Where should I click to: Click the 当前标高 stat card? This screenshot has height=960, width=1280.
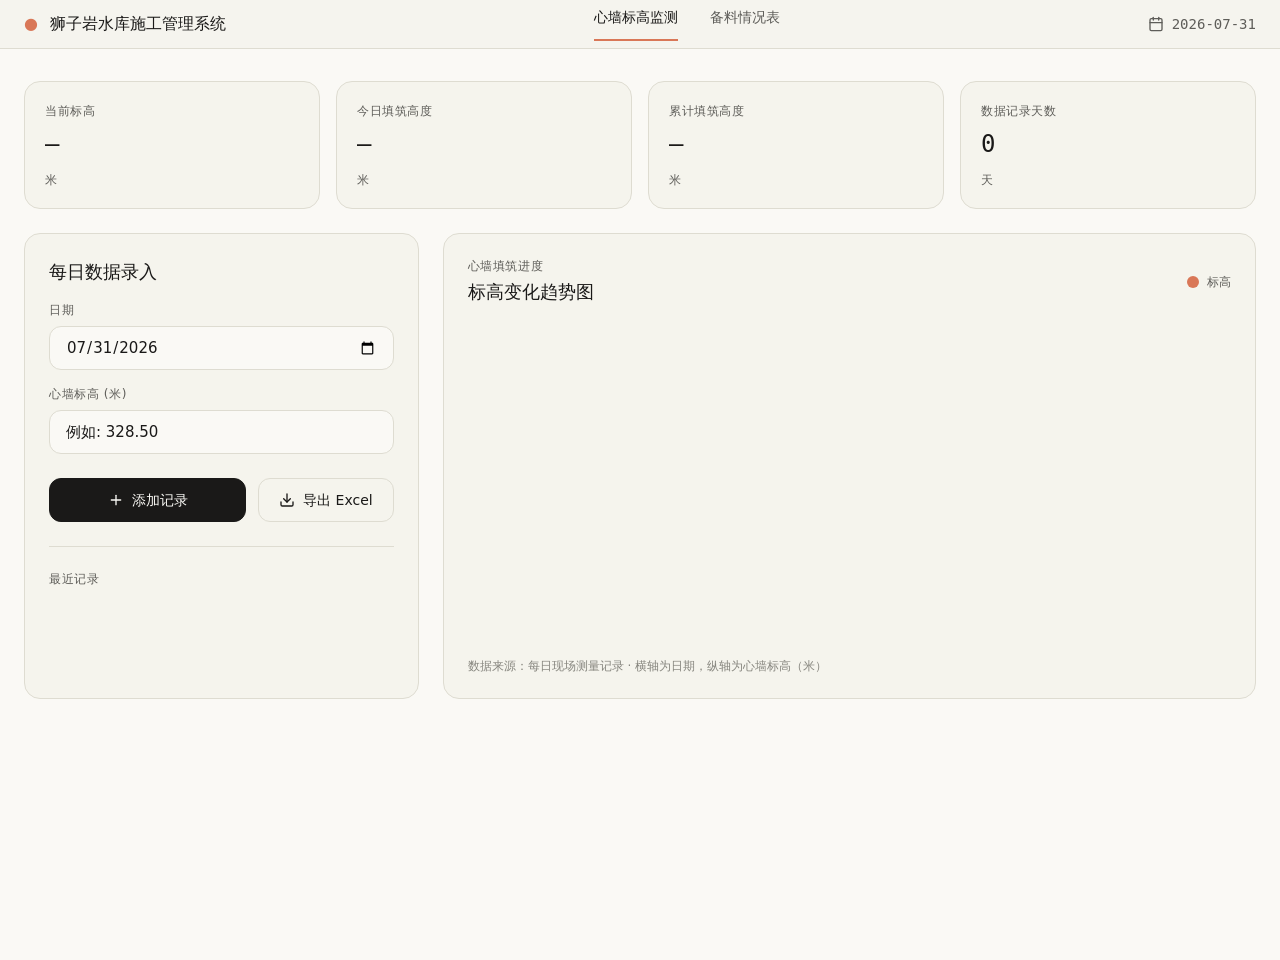pos(172,145)
